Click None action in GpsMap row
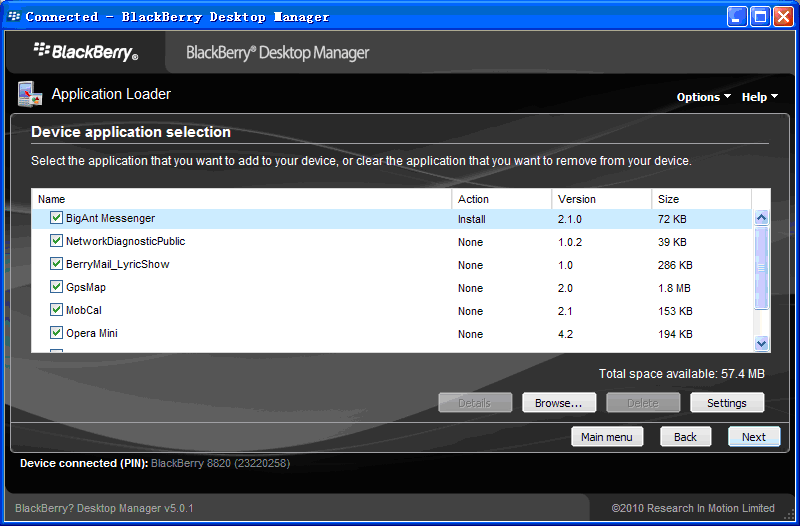Image resolution: width=800 pixels, height=526 pixels. (x=470, y=288)
